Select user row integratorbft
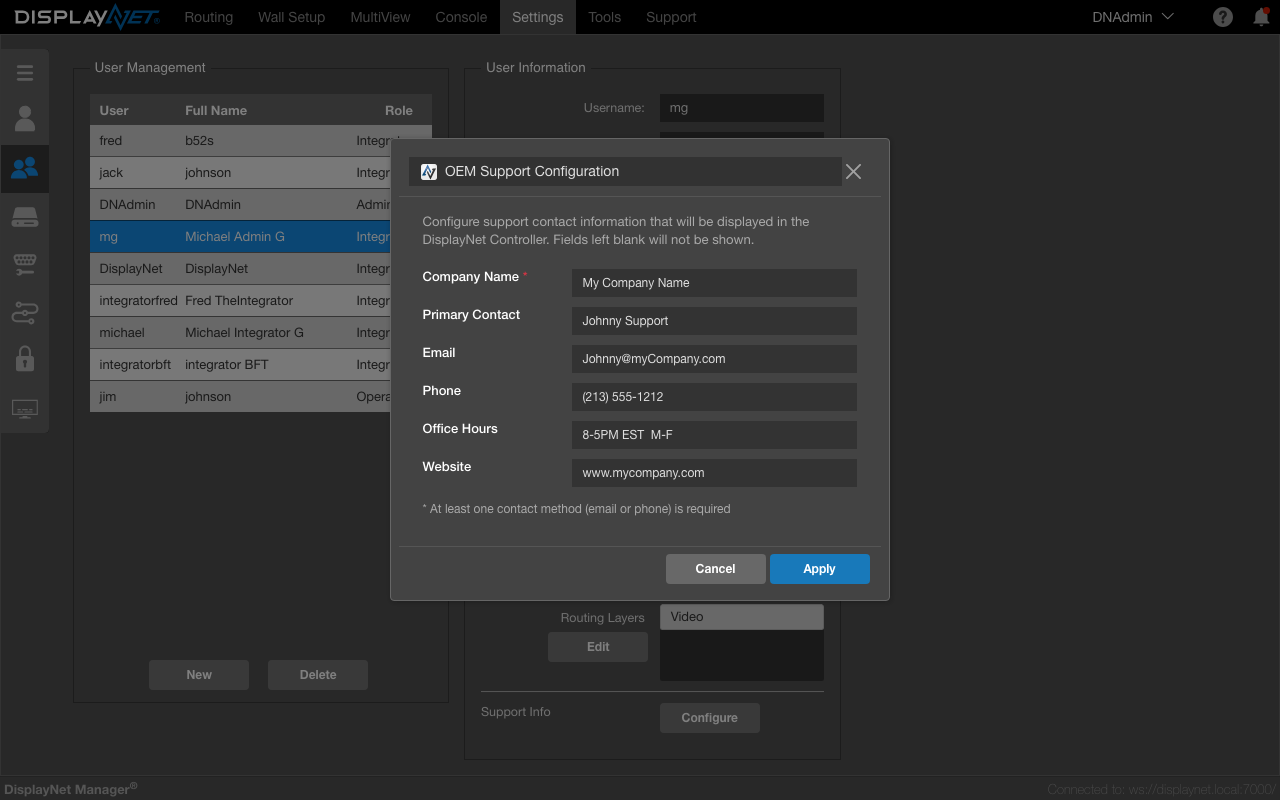Viewport: 1280px width, 800px height. pos(240,365)
